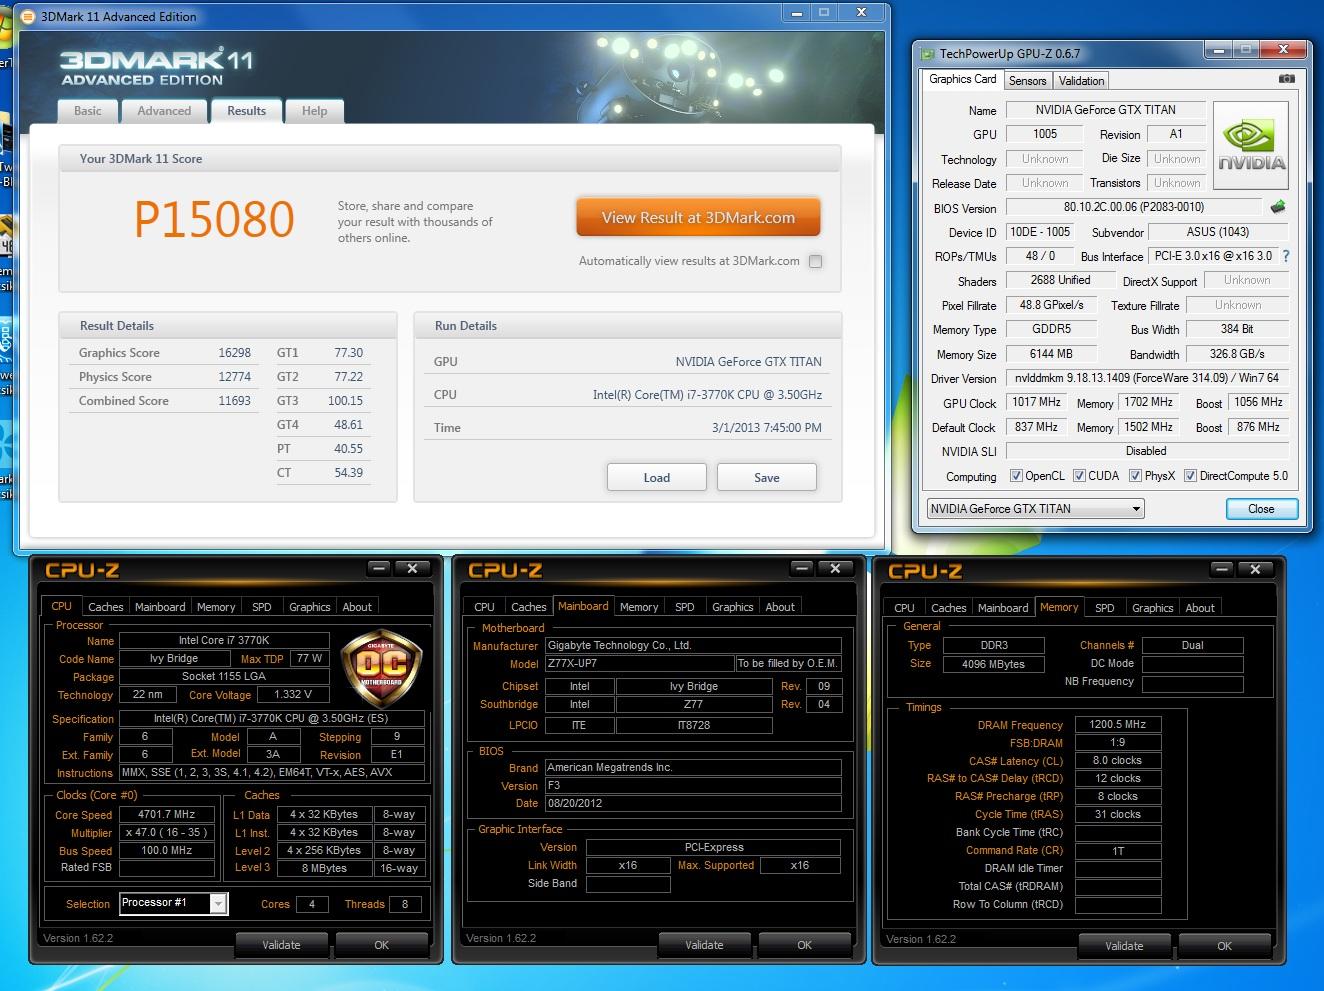Click the GPU-Z screenshot camera icon
Image resolution: width=1324 pixels, height=991 pixels.
tap(1287, 79)
